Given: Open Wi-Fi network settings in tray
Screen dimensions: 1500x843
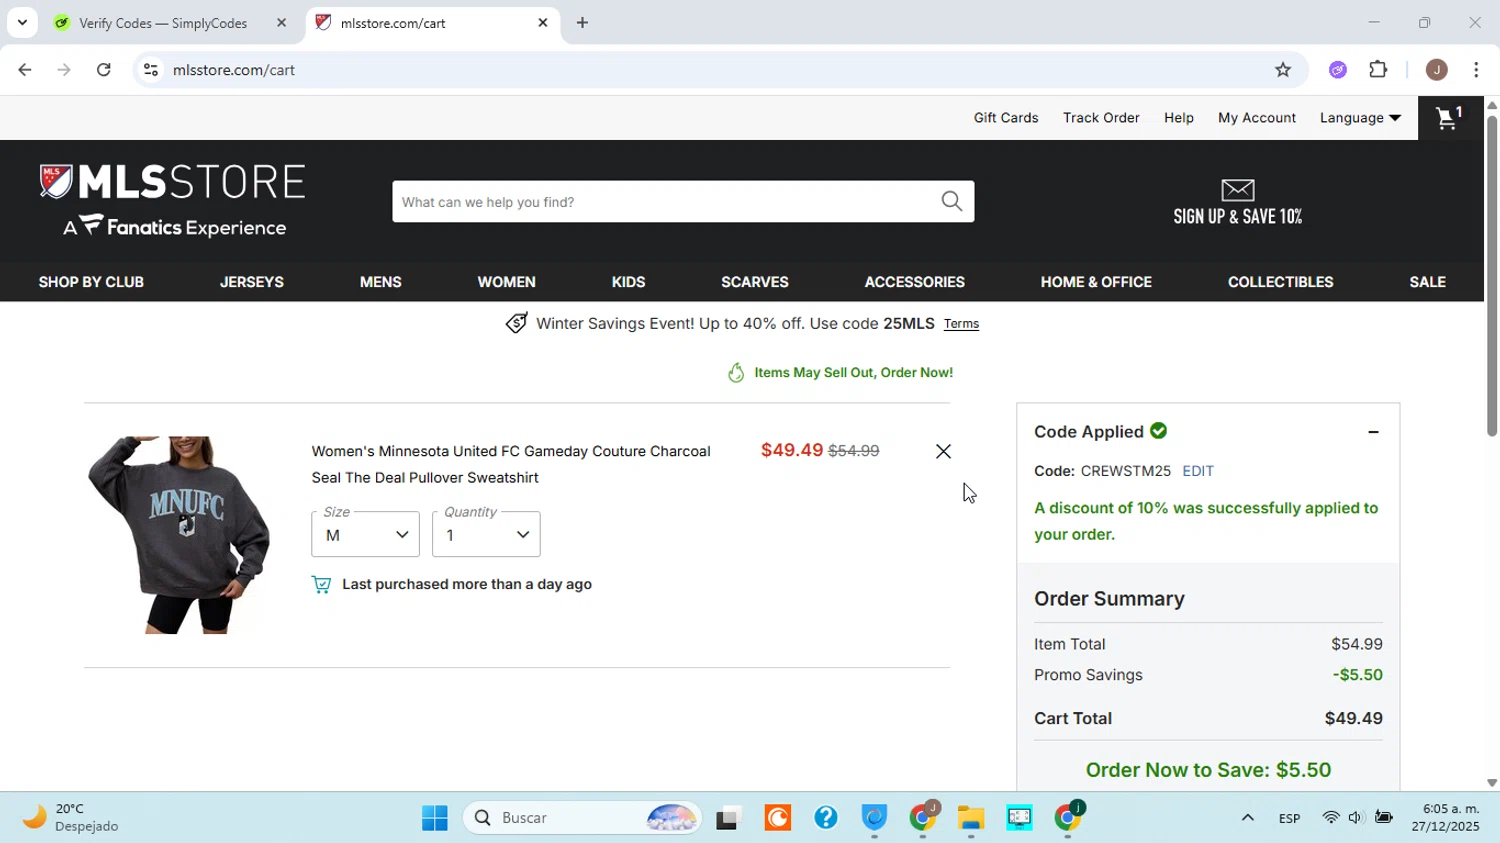Looking at the screenshot, I should click(1330, 818).
